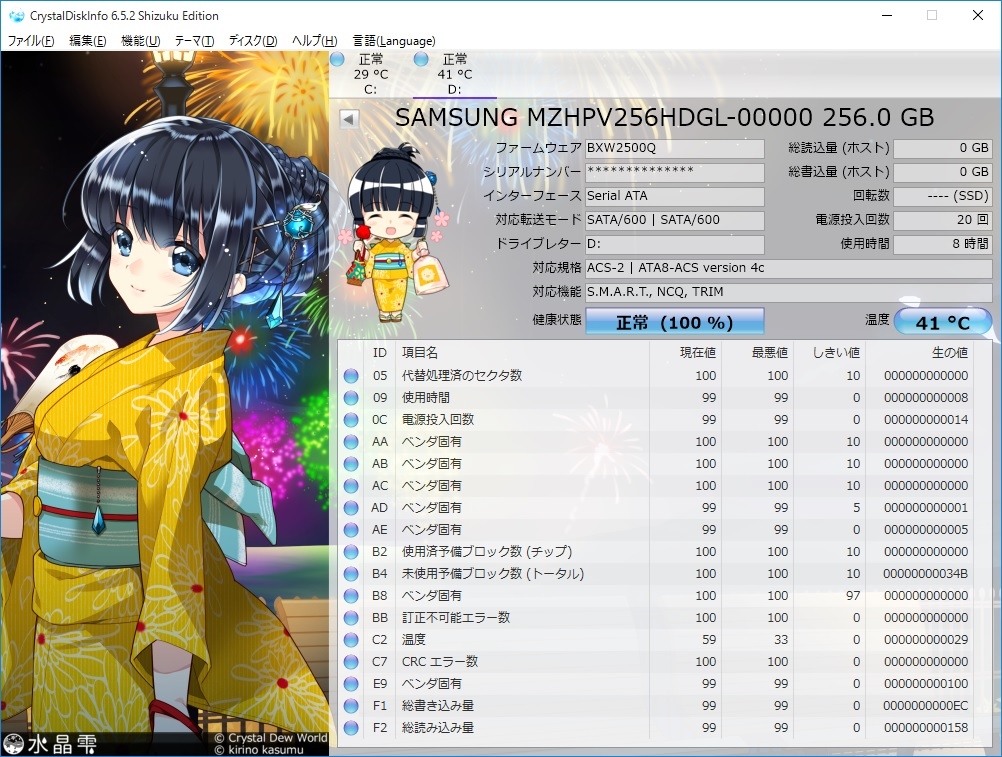Click the firmware field BXW2500Q

(x=675, y=148)
